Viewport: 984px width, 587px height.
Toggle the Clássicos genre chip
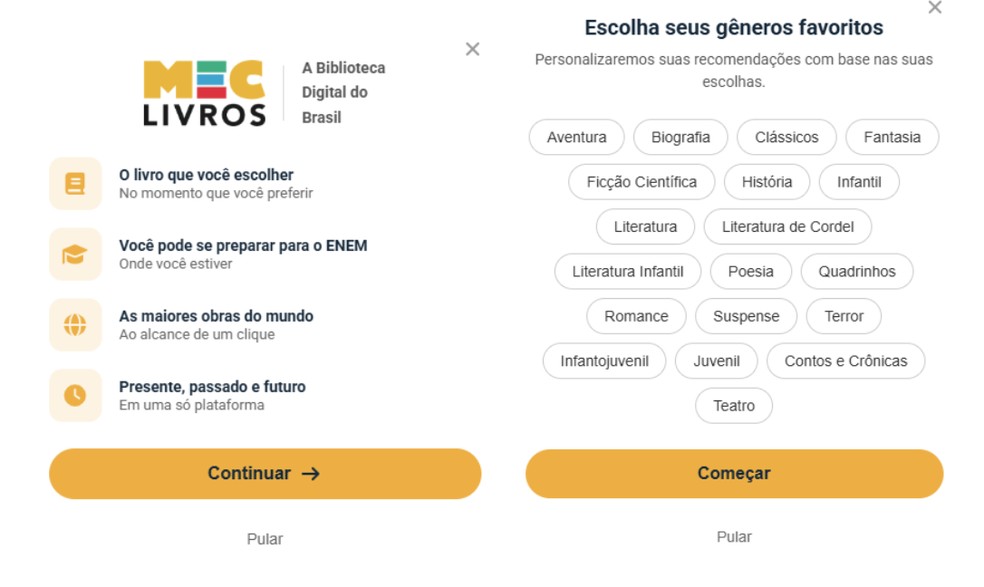[x=786, y=137]
